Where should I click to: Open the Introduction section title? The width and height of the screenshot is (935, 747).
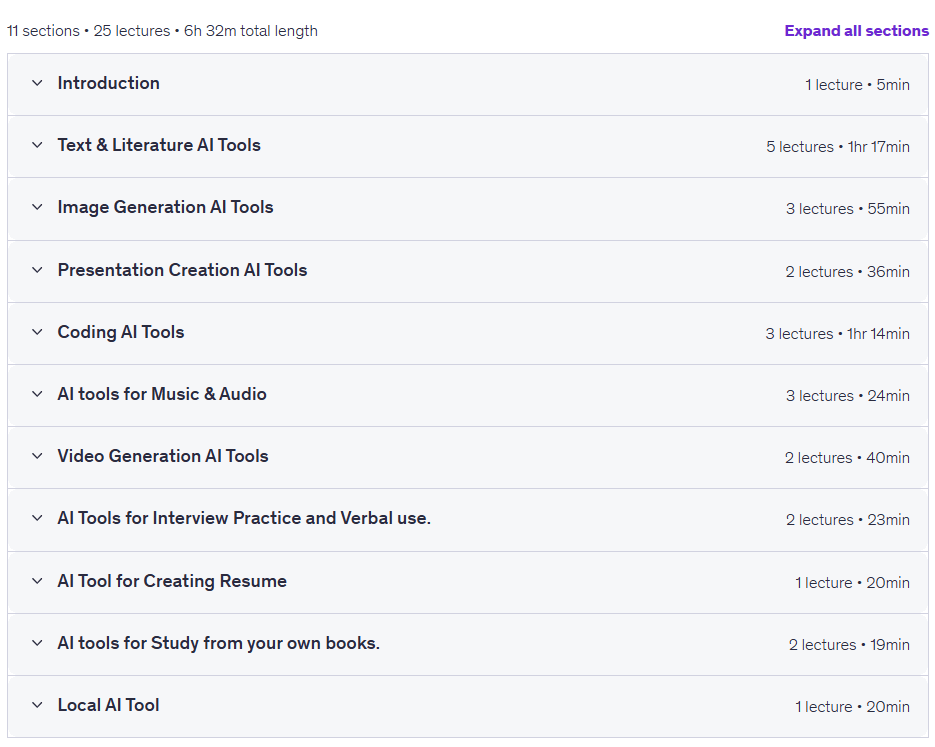click(109, 83)
